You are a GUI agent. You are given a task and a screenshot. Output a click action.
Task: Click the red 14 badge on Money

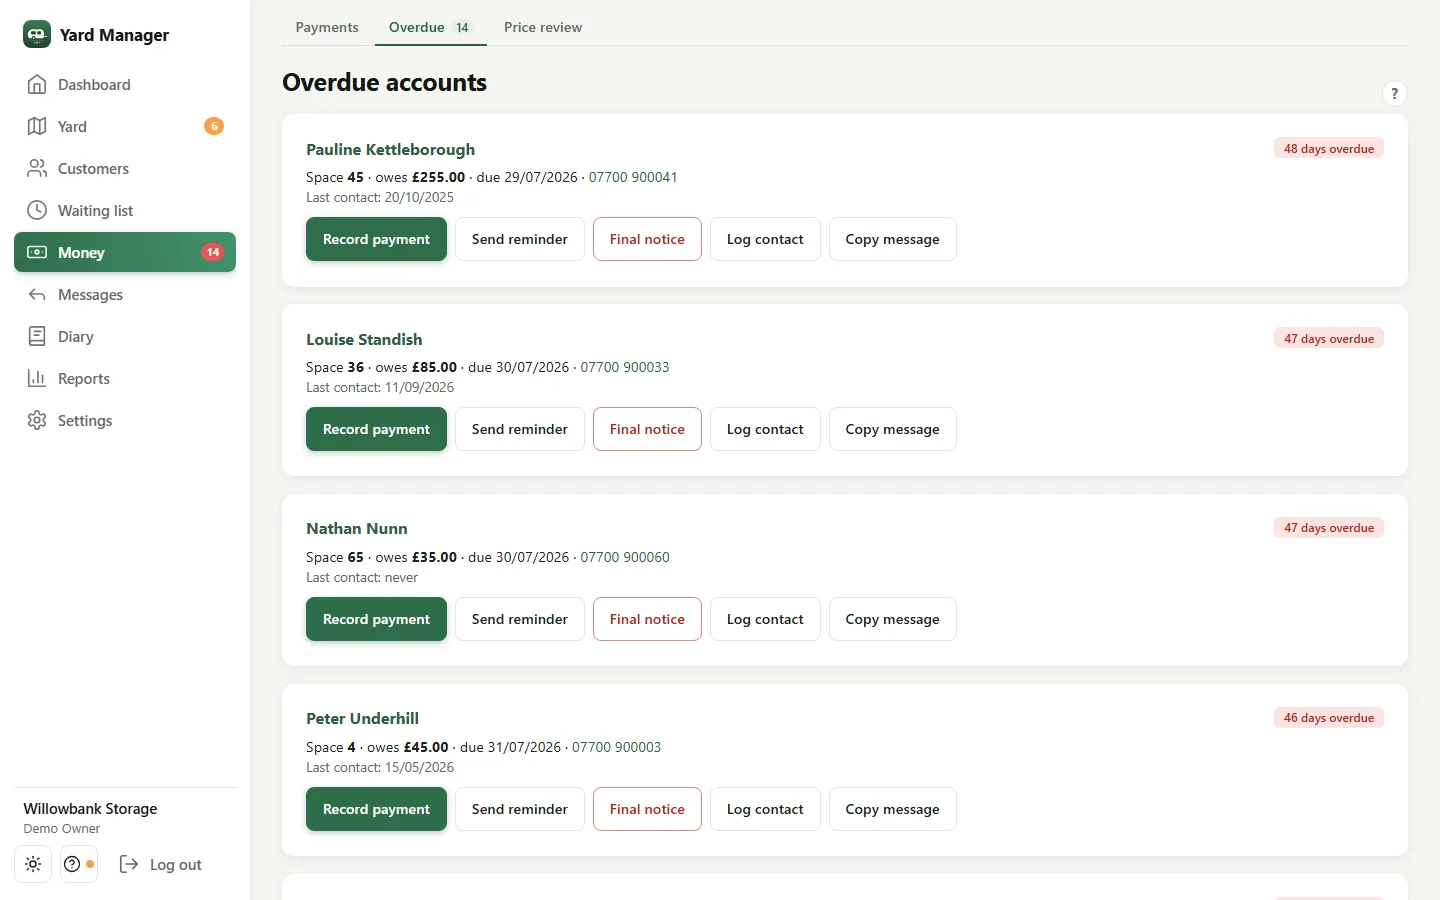pos(213,252)
